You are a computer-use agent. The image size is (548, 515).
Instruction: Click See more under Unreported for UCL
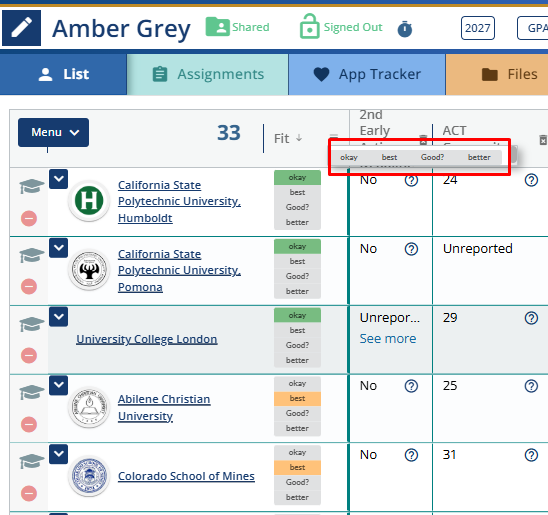tap(388, 339)
